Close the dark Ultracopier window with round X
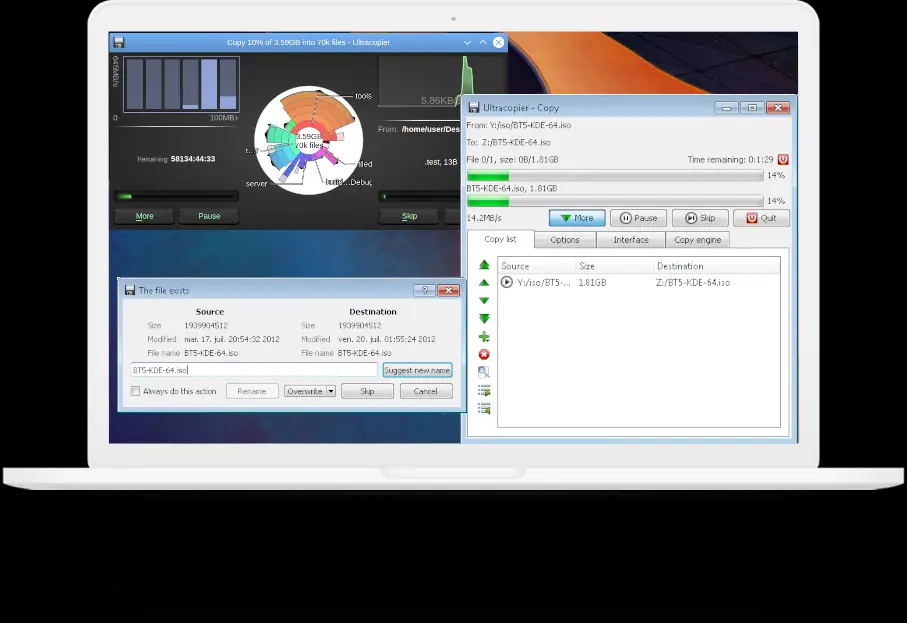The height and width of the screenshot is (623, 907). click(x=499, y=42)
